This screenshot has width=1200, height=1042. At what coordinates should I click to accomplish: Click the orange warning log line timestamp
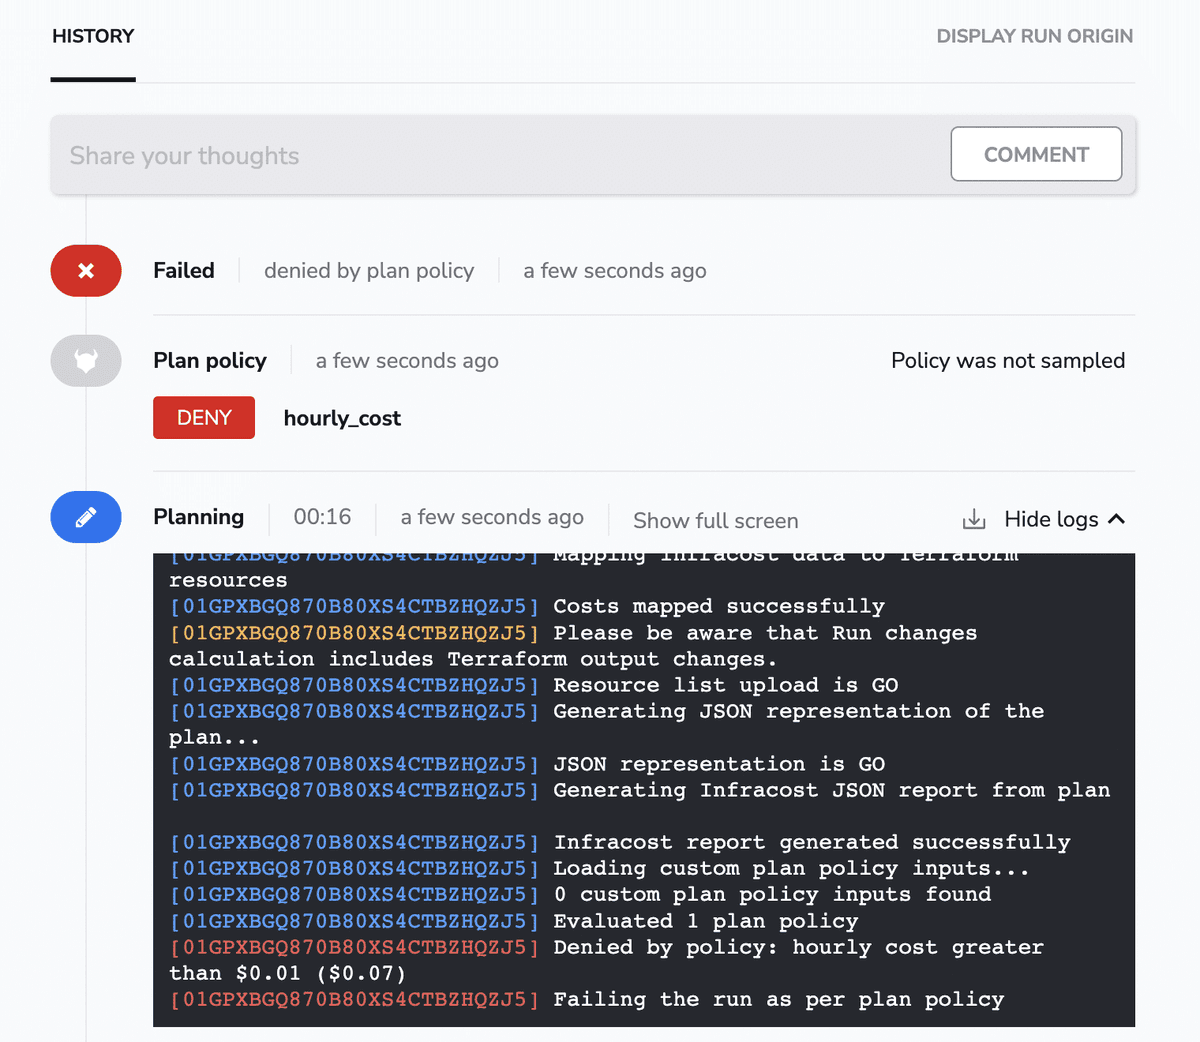352,632
